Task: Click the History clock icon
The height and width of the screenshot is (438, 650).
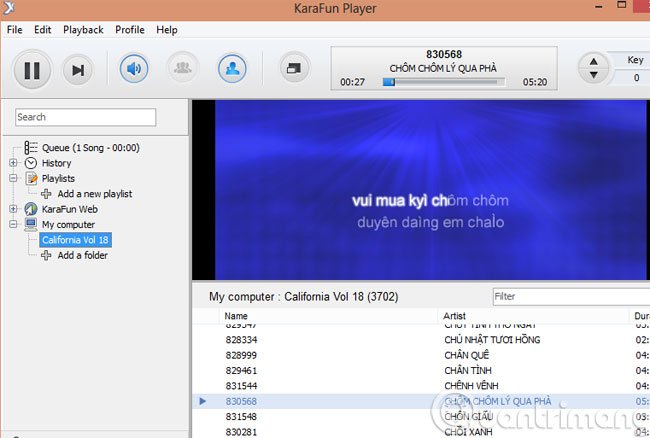Action: pos(31,163)
